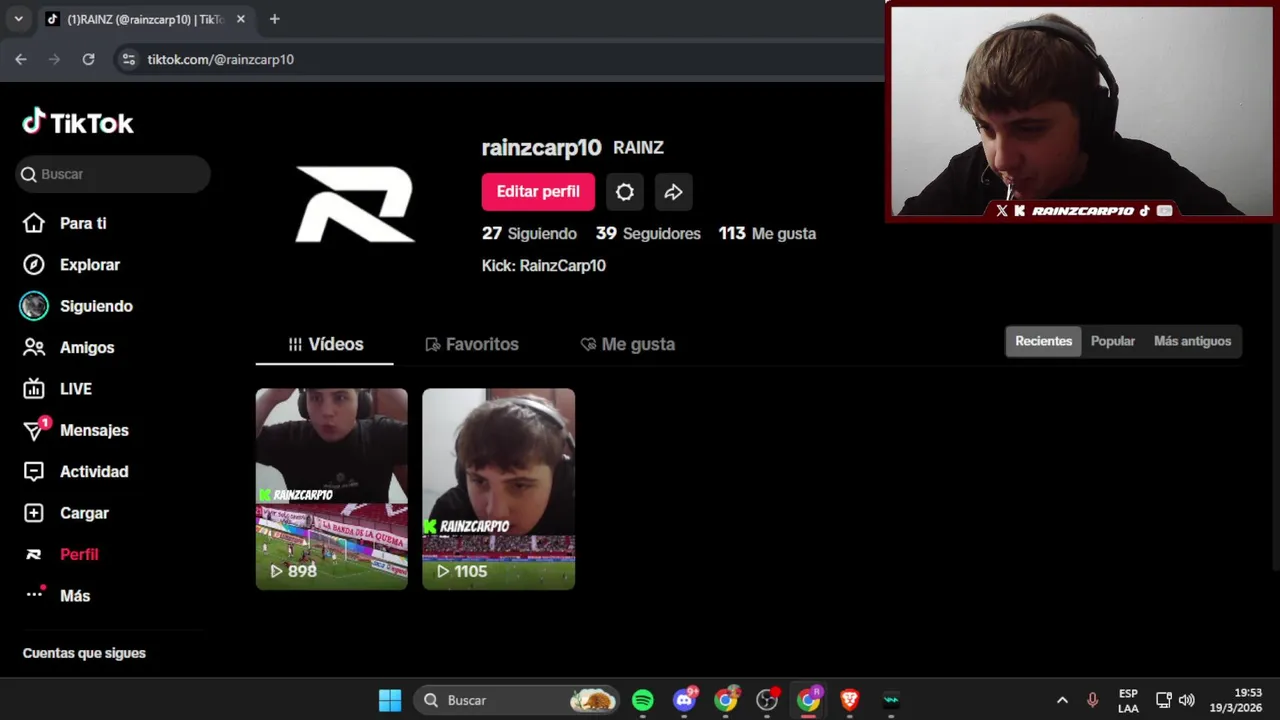Click the rainzcarp10 username heading
This screenshot has height=720, width=1280.
click(541, 148)
